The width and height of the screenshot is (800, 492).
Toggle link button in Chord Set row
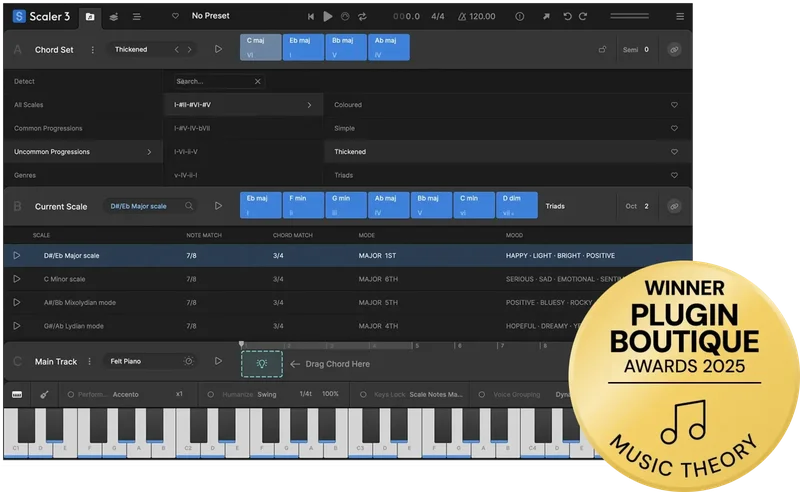point(674,50)
